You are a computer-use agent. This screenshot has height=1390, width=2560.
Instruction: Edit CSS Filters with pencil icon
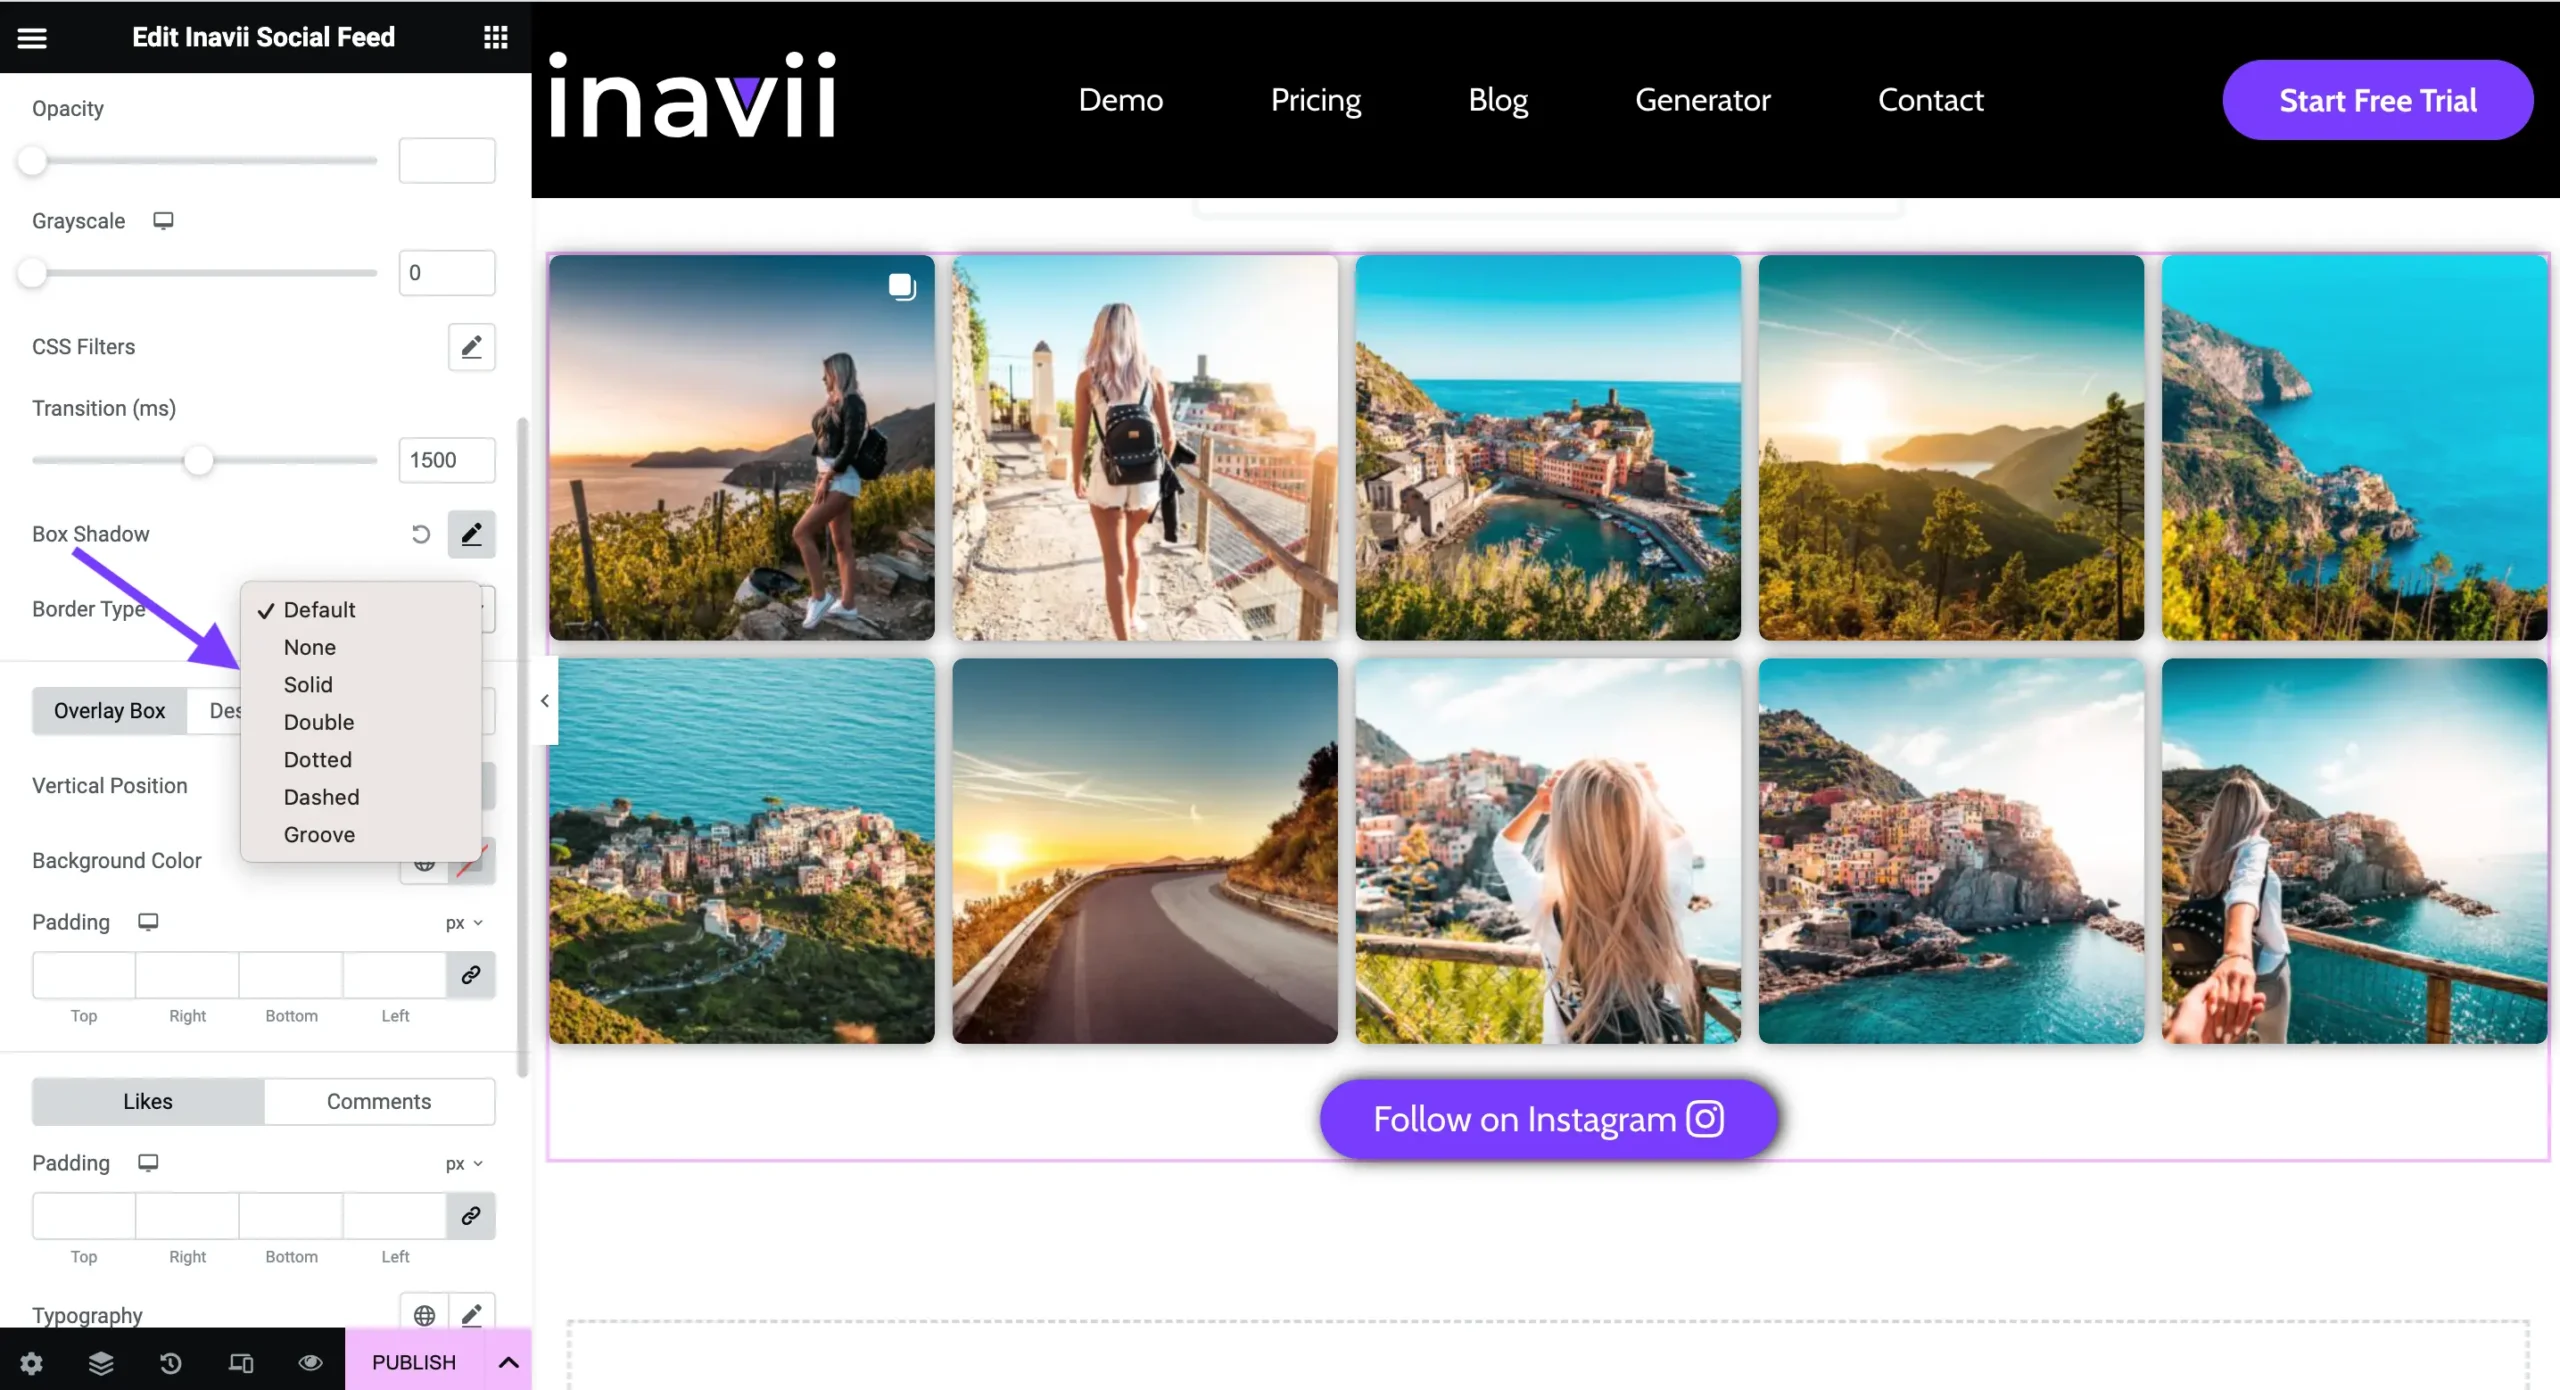coord(471,347)
